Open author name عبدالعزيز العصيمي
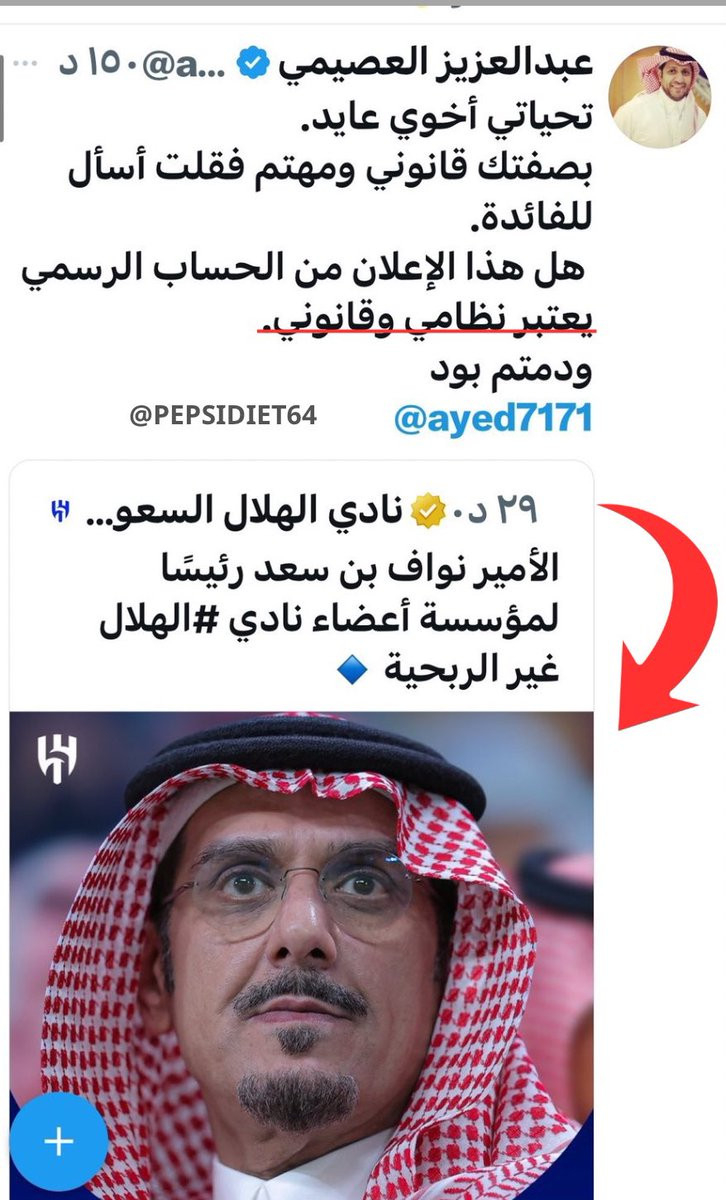Viewport: 726px width, 1200px height. point(435,66)
